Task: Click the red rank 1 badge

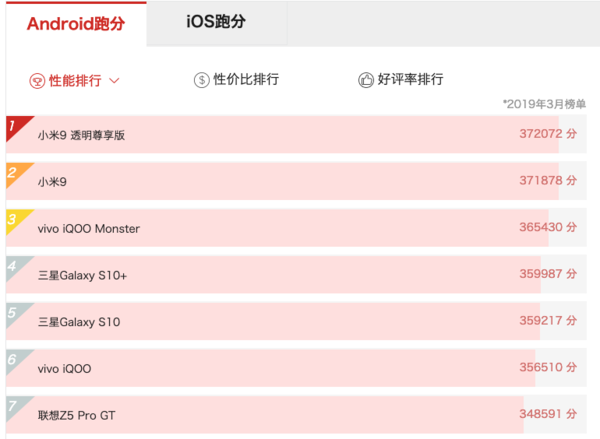Action: (15, 126)
